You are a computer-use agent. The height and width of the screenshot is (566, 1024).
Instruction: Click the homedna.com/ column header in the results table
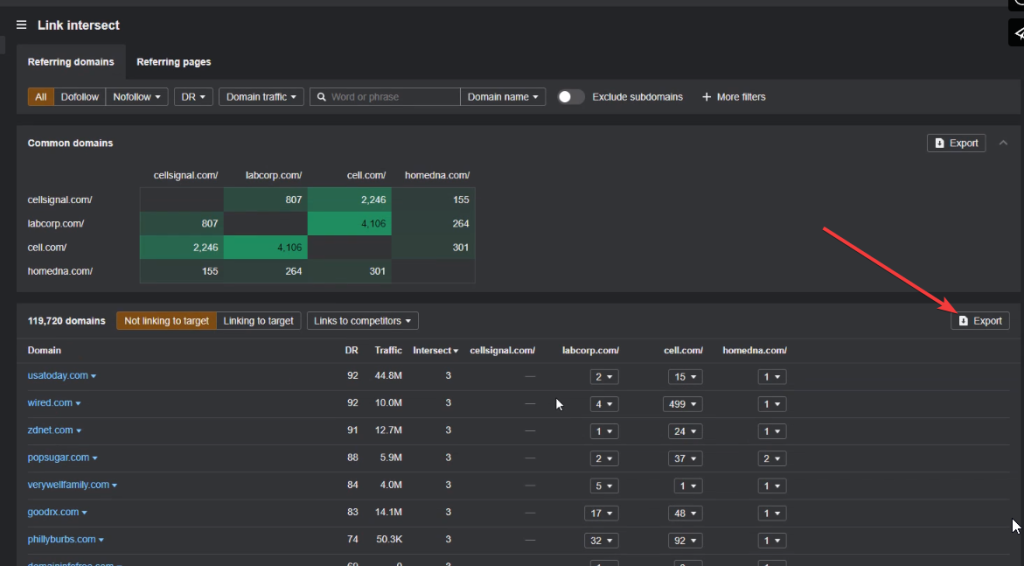coord(754,351)
